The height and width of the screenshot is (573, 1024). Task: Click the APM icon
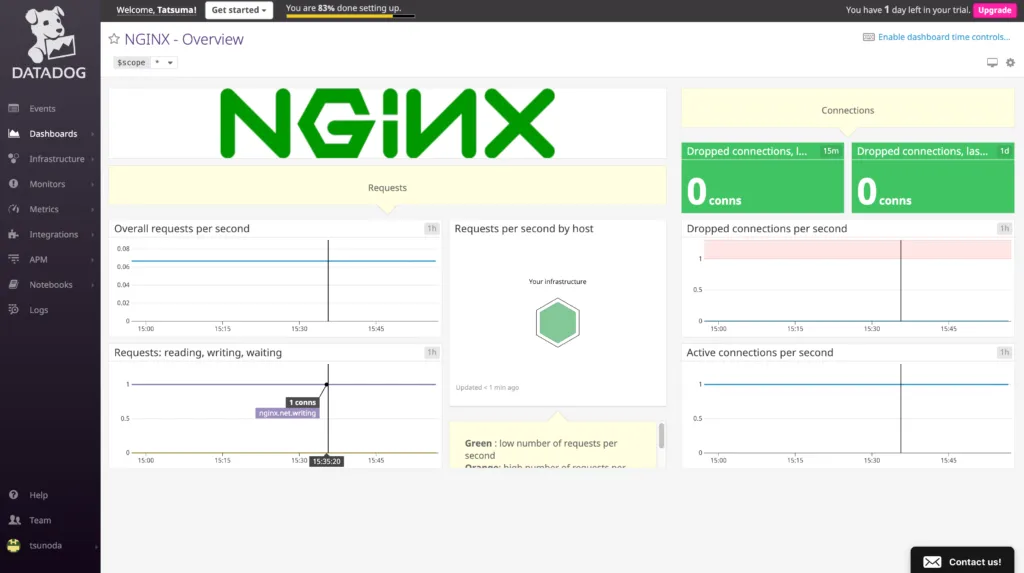coord(14,259)
